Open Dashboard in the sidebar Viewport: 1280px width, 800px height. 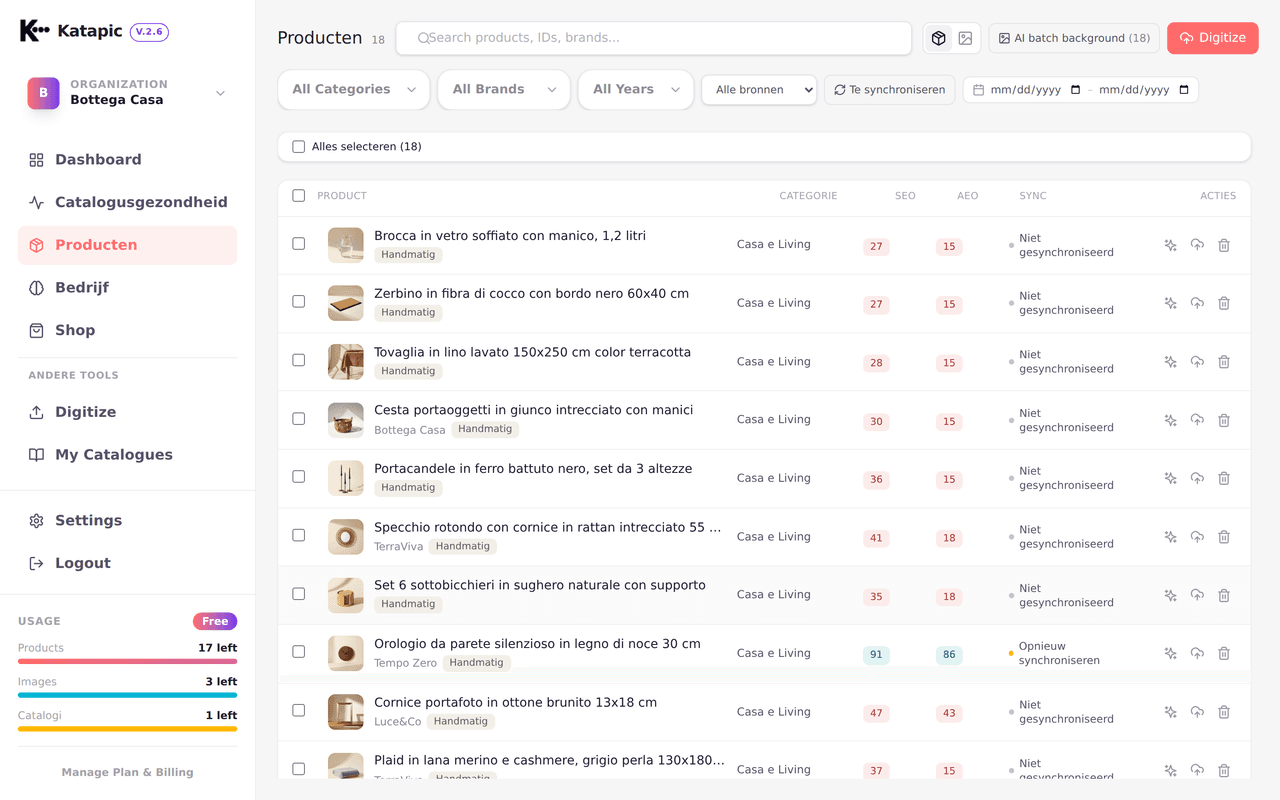tap(127, 160)
